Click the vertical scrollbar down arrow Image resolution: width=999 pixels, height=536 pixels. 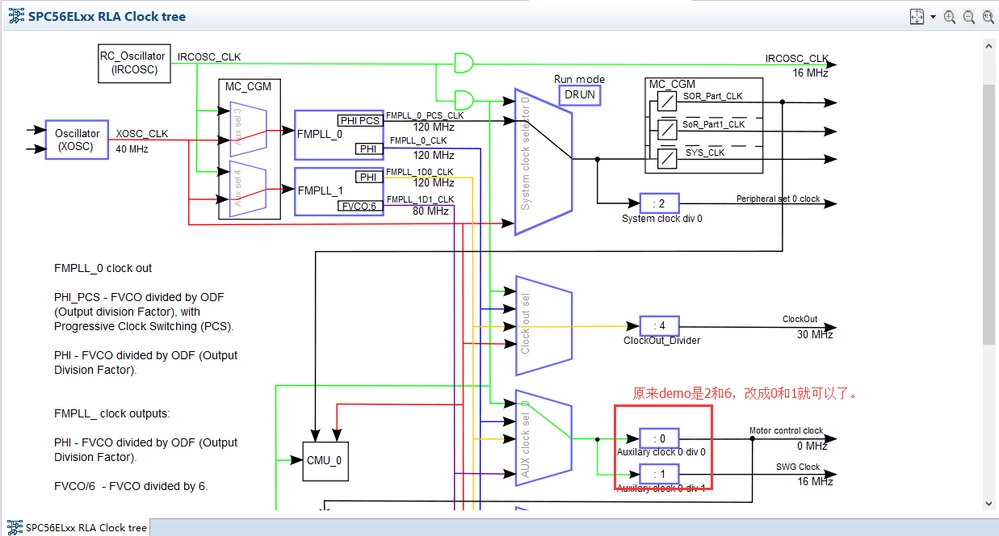pyautogui.click(x=989, y=503)
